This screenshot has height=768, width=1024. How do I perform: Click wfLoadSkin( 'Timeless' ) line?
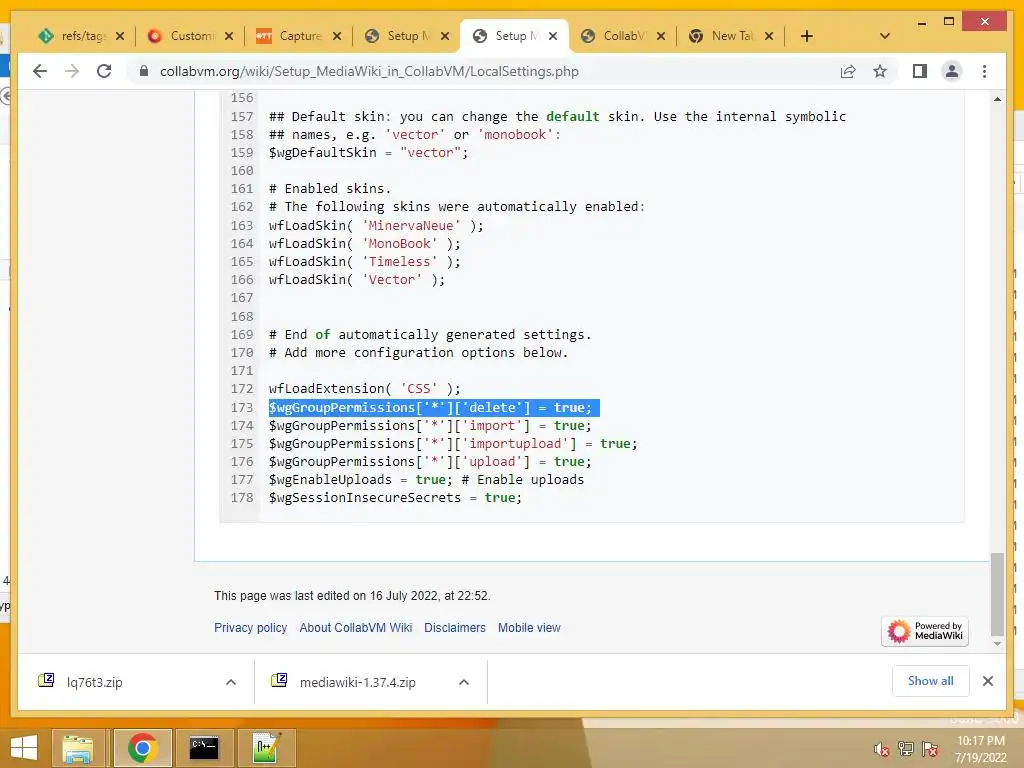364,261
